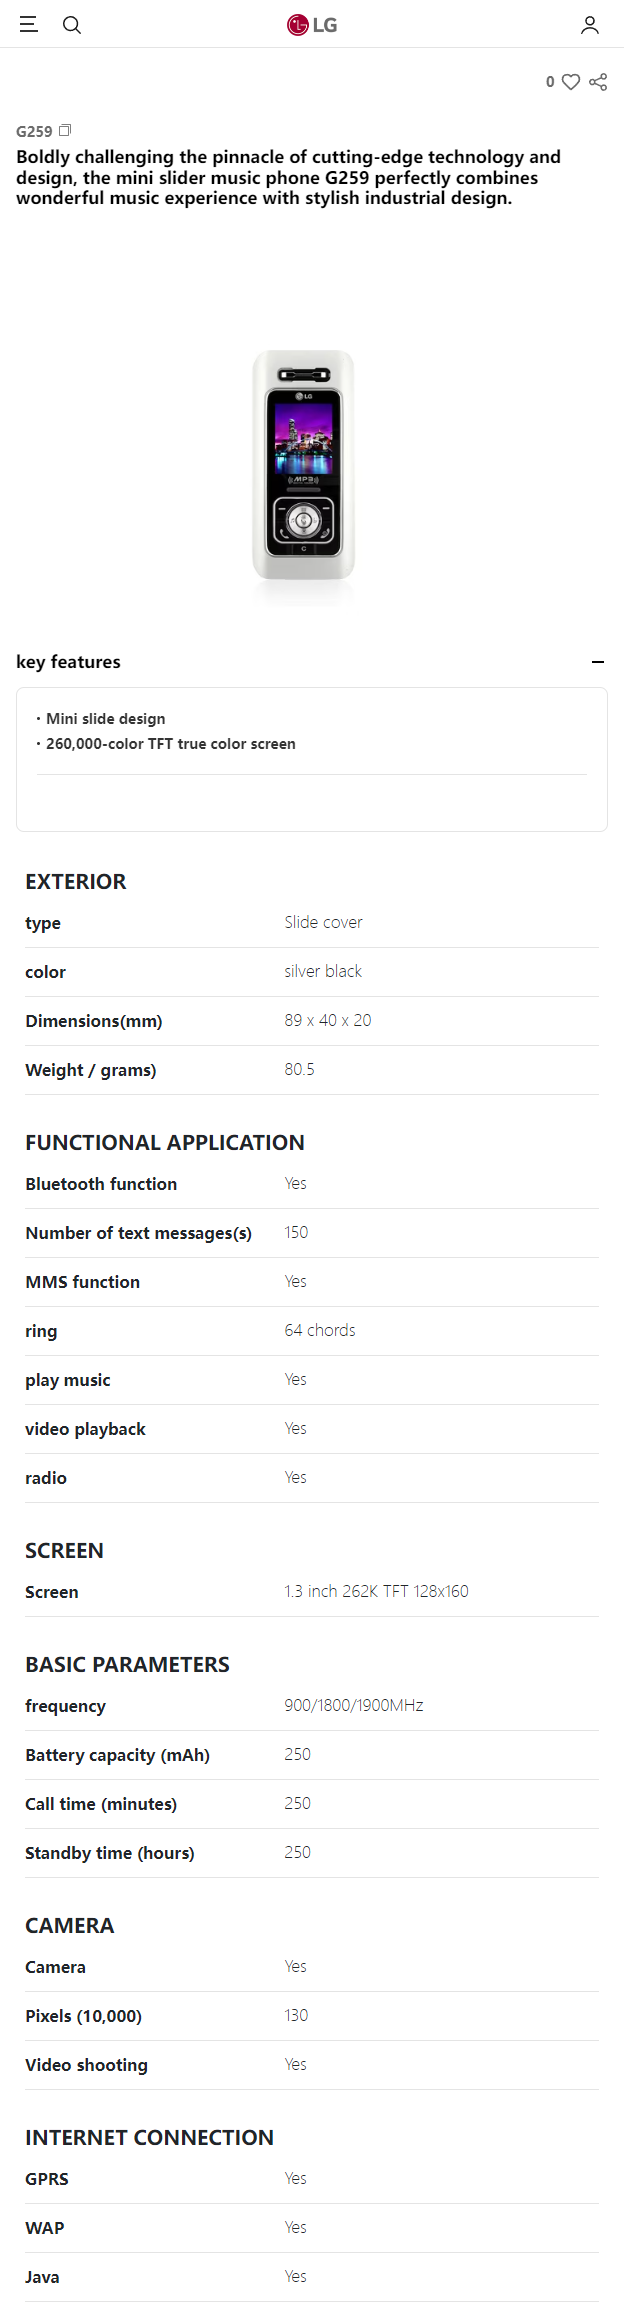Click the G259 model name text

tap(34, 131)
